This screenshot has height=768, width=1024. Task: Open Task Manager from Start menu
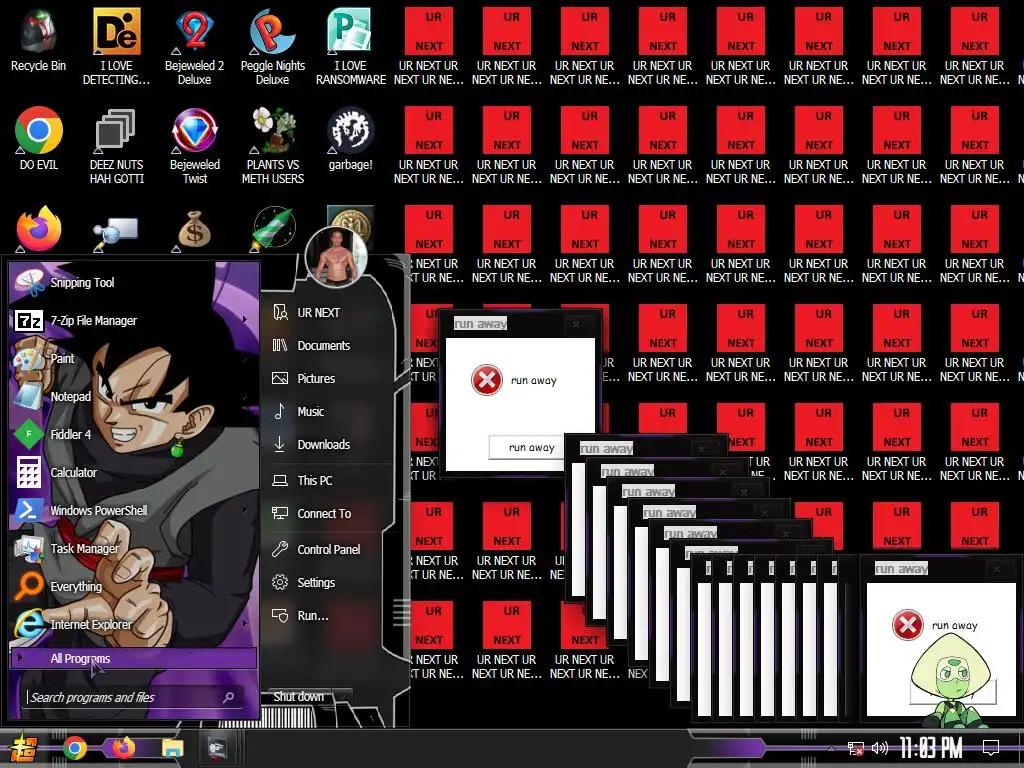pos(133,549)
